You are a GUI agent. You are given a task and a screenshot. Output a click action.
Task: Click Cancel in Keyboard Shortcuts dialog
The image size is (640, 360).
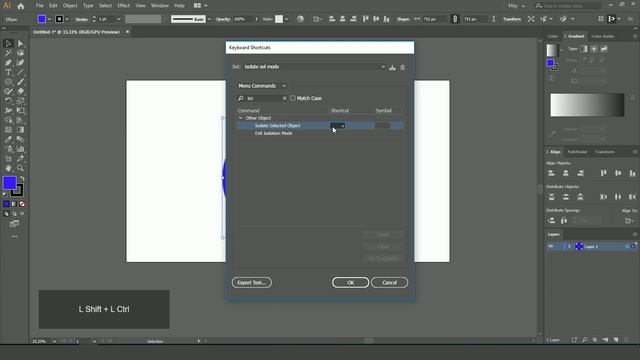coord(389,282)
